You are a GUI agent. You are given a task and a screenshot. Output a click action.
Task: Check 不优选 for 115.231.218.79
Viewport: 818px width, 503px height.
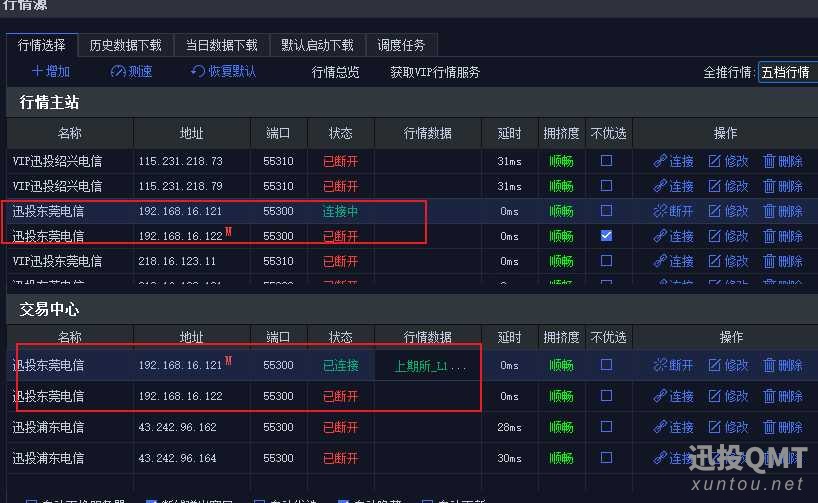coord(606,186)
